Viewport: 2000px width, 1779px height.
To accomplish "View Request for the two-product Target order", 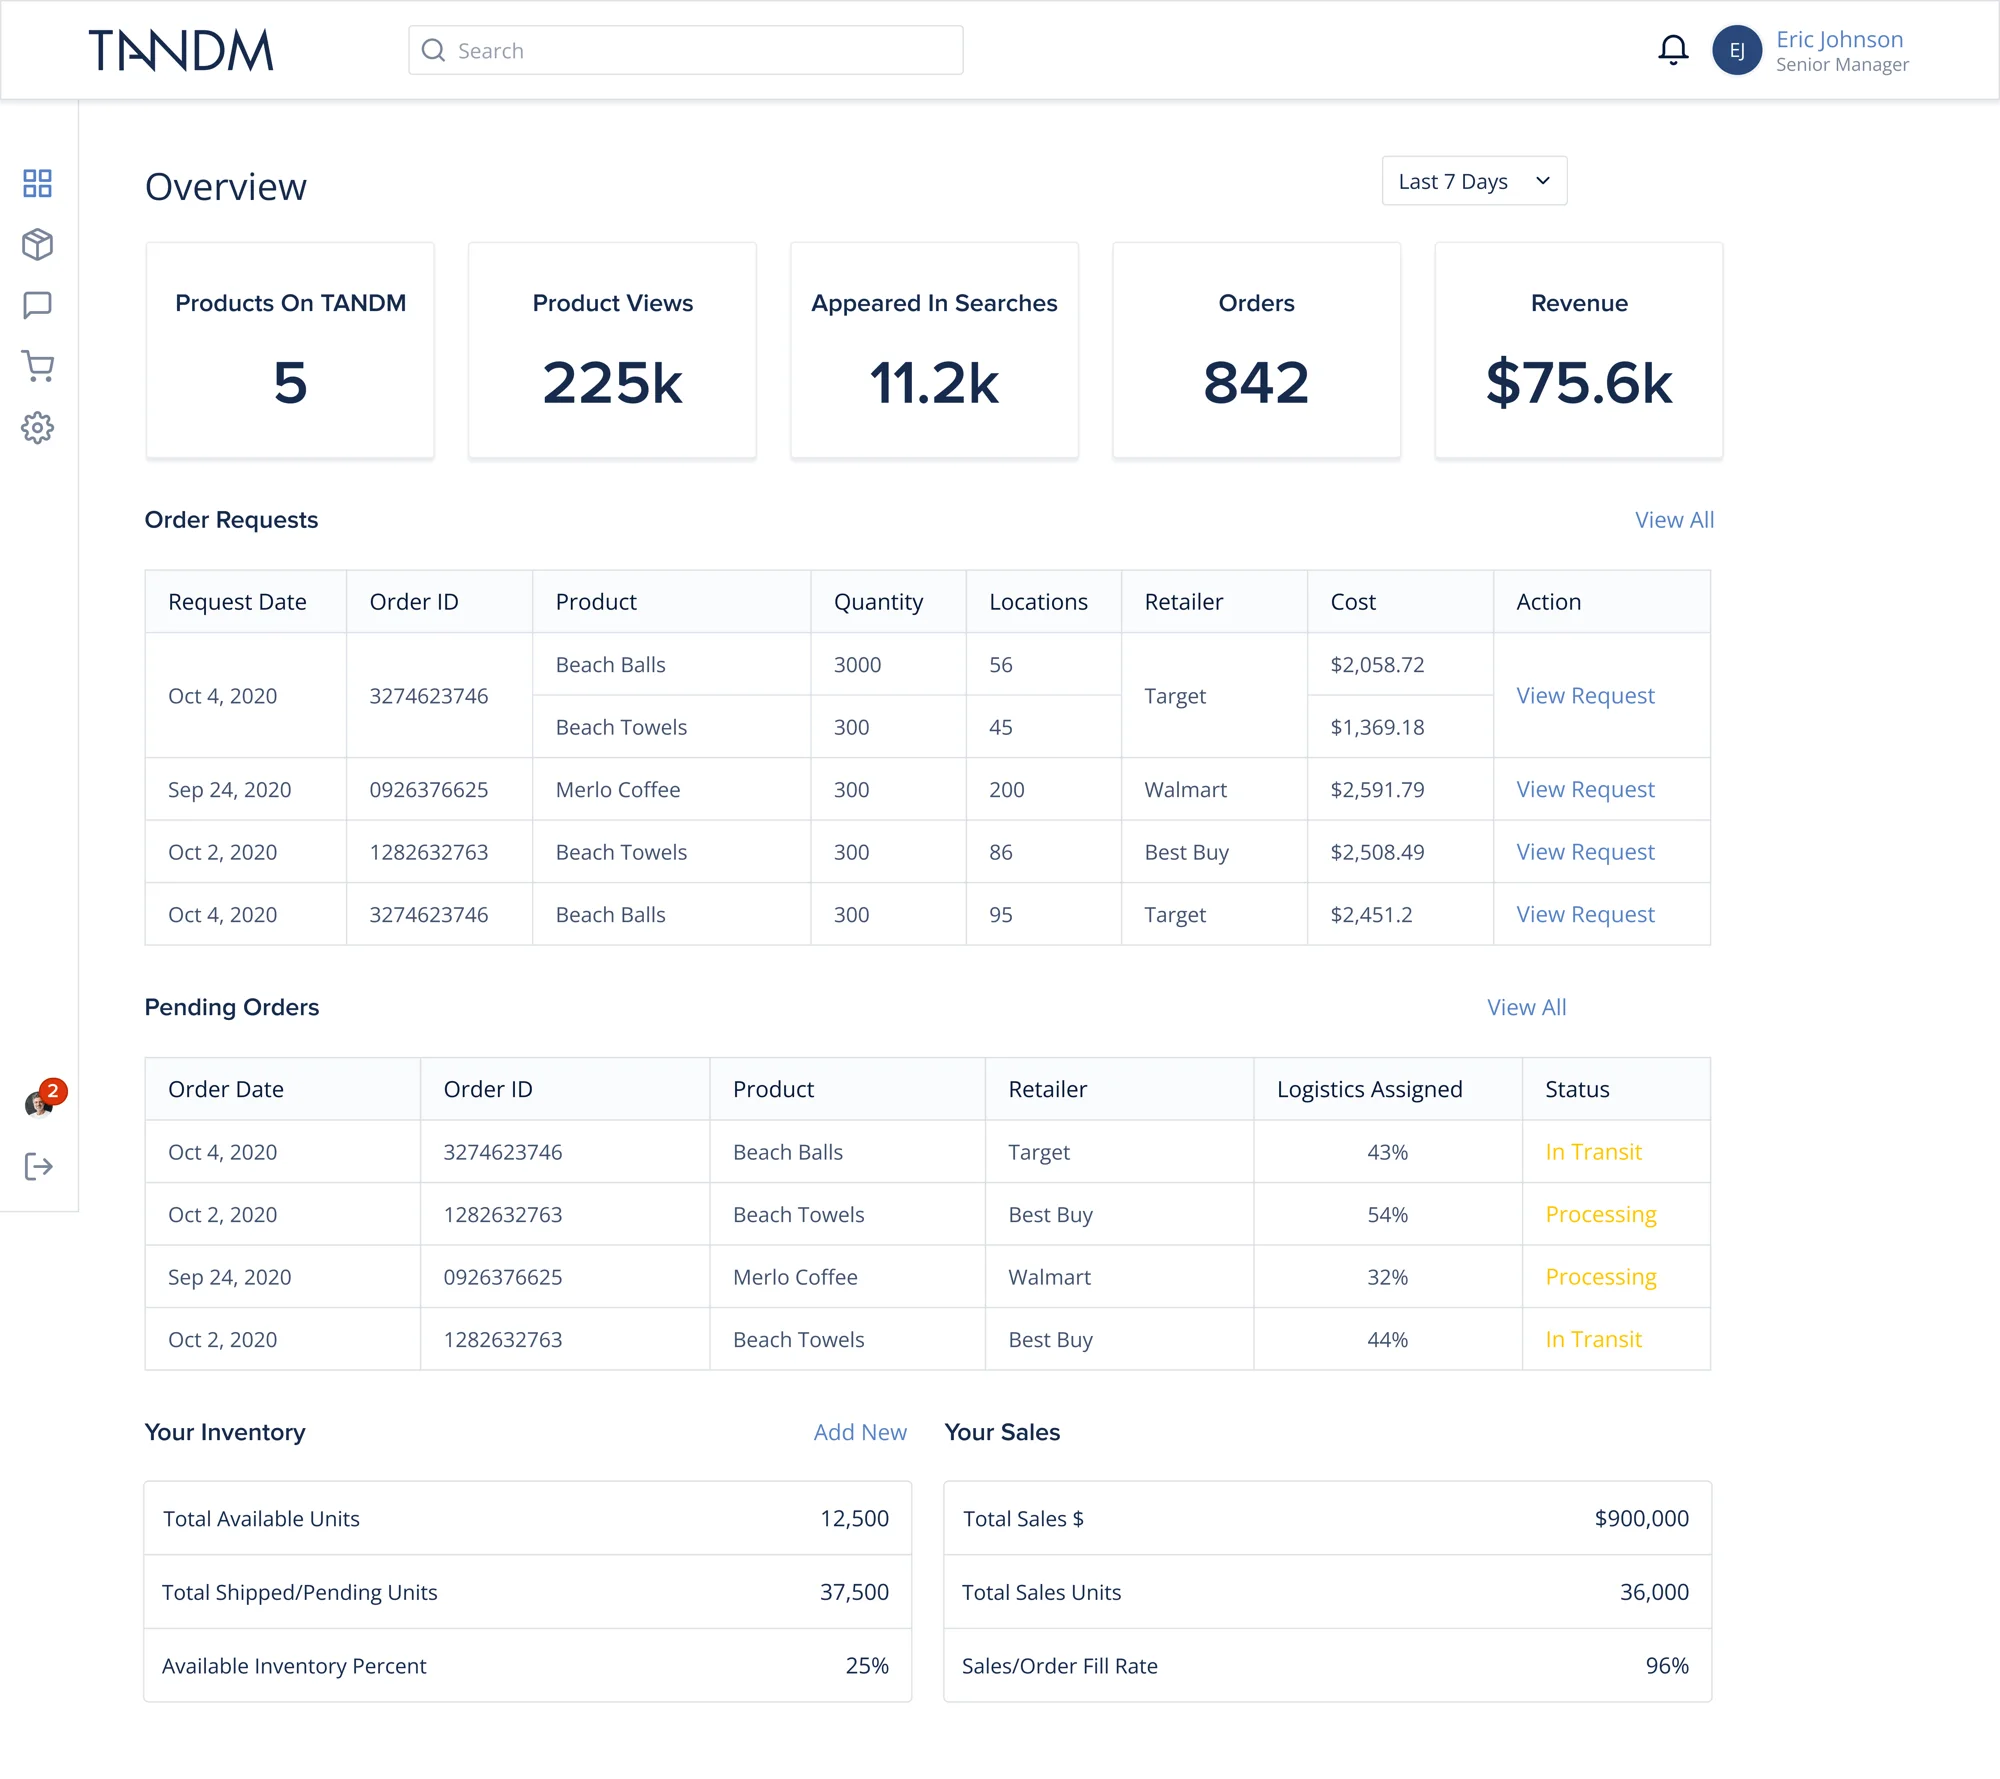I will pos(1585,696).
